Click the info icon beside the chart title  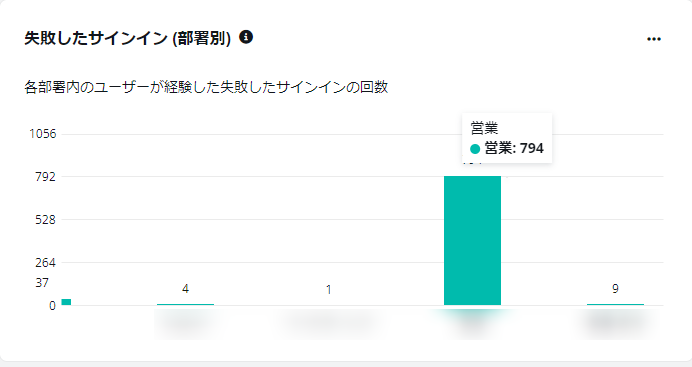click(246, 37)
